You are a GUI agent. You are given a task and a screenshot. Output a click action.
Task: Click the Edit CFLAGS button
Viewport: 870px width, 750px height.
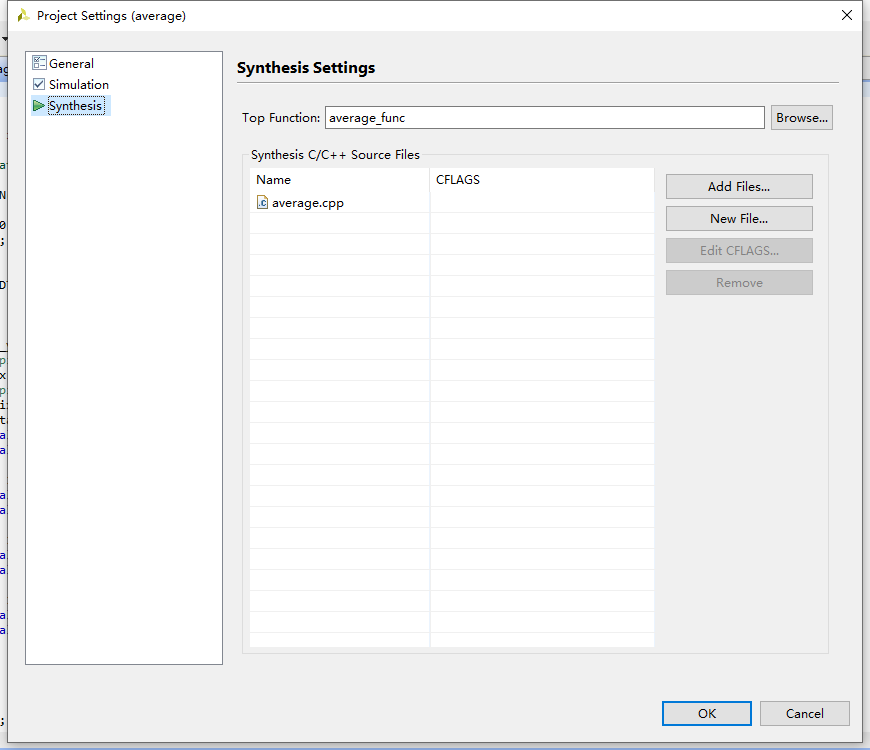(x=739, y=251)
